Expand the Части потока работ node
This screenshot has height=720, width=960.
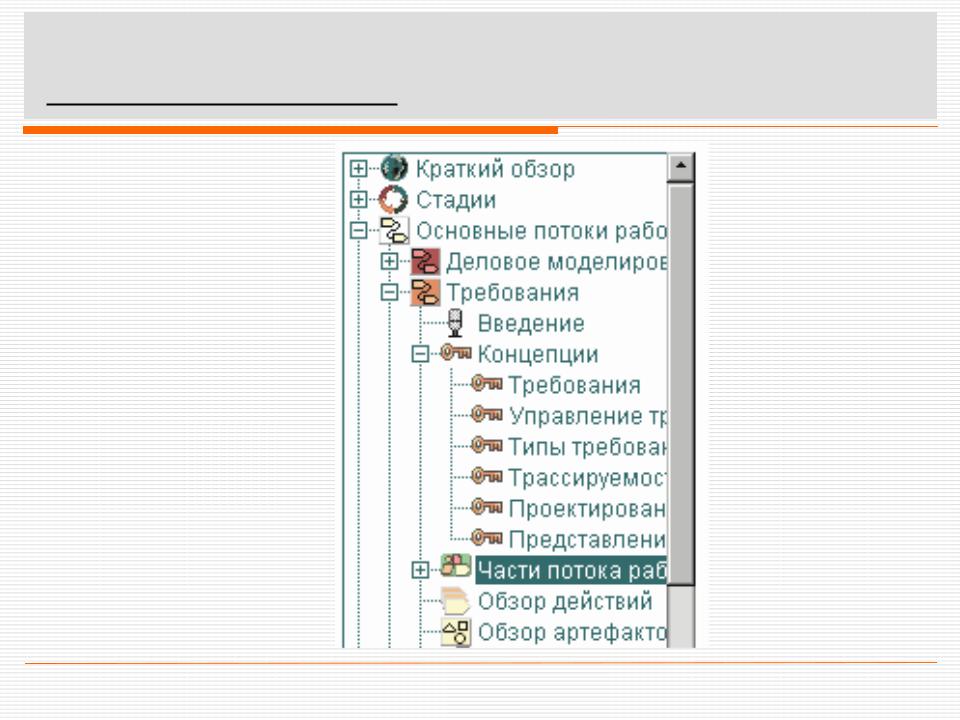point(420,570)
